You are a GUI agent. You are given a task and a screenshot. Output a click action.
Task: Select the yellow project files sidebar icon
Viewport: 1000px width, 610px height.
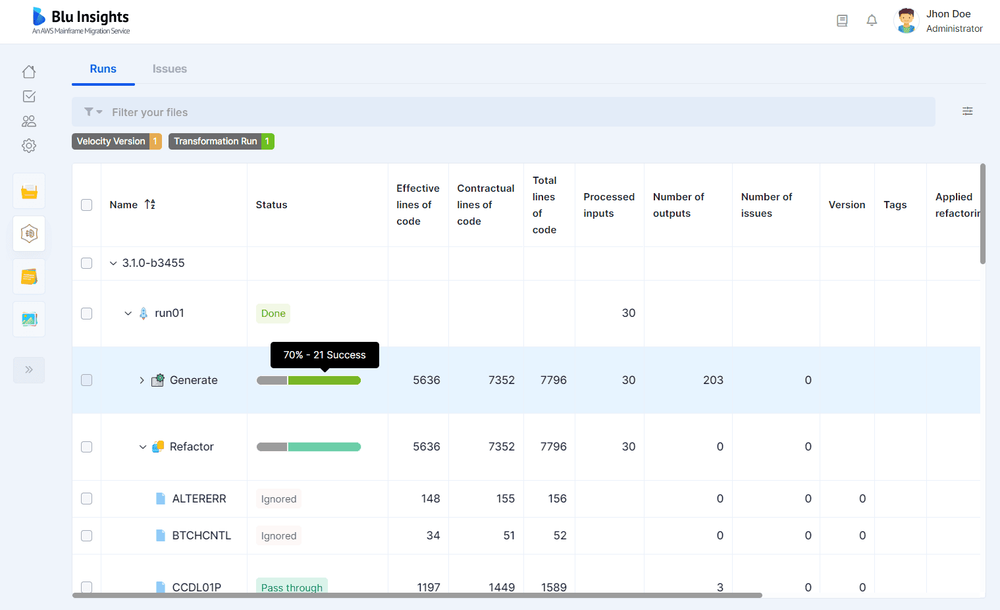click(x=29, y=189)
